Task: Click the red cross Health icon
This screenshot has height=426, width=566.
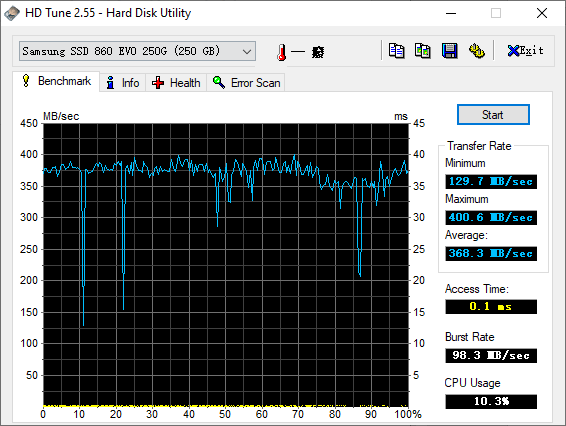Action: tap(158, 83)
